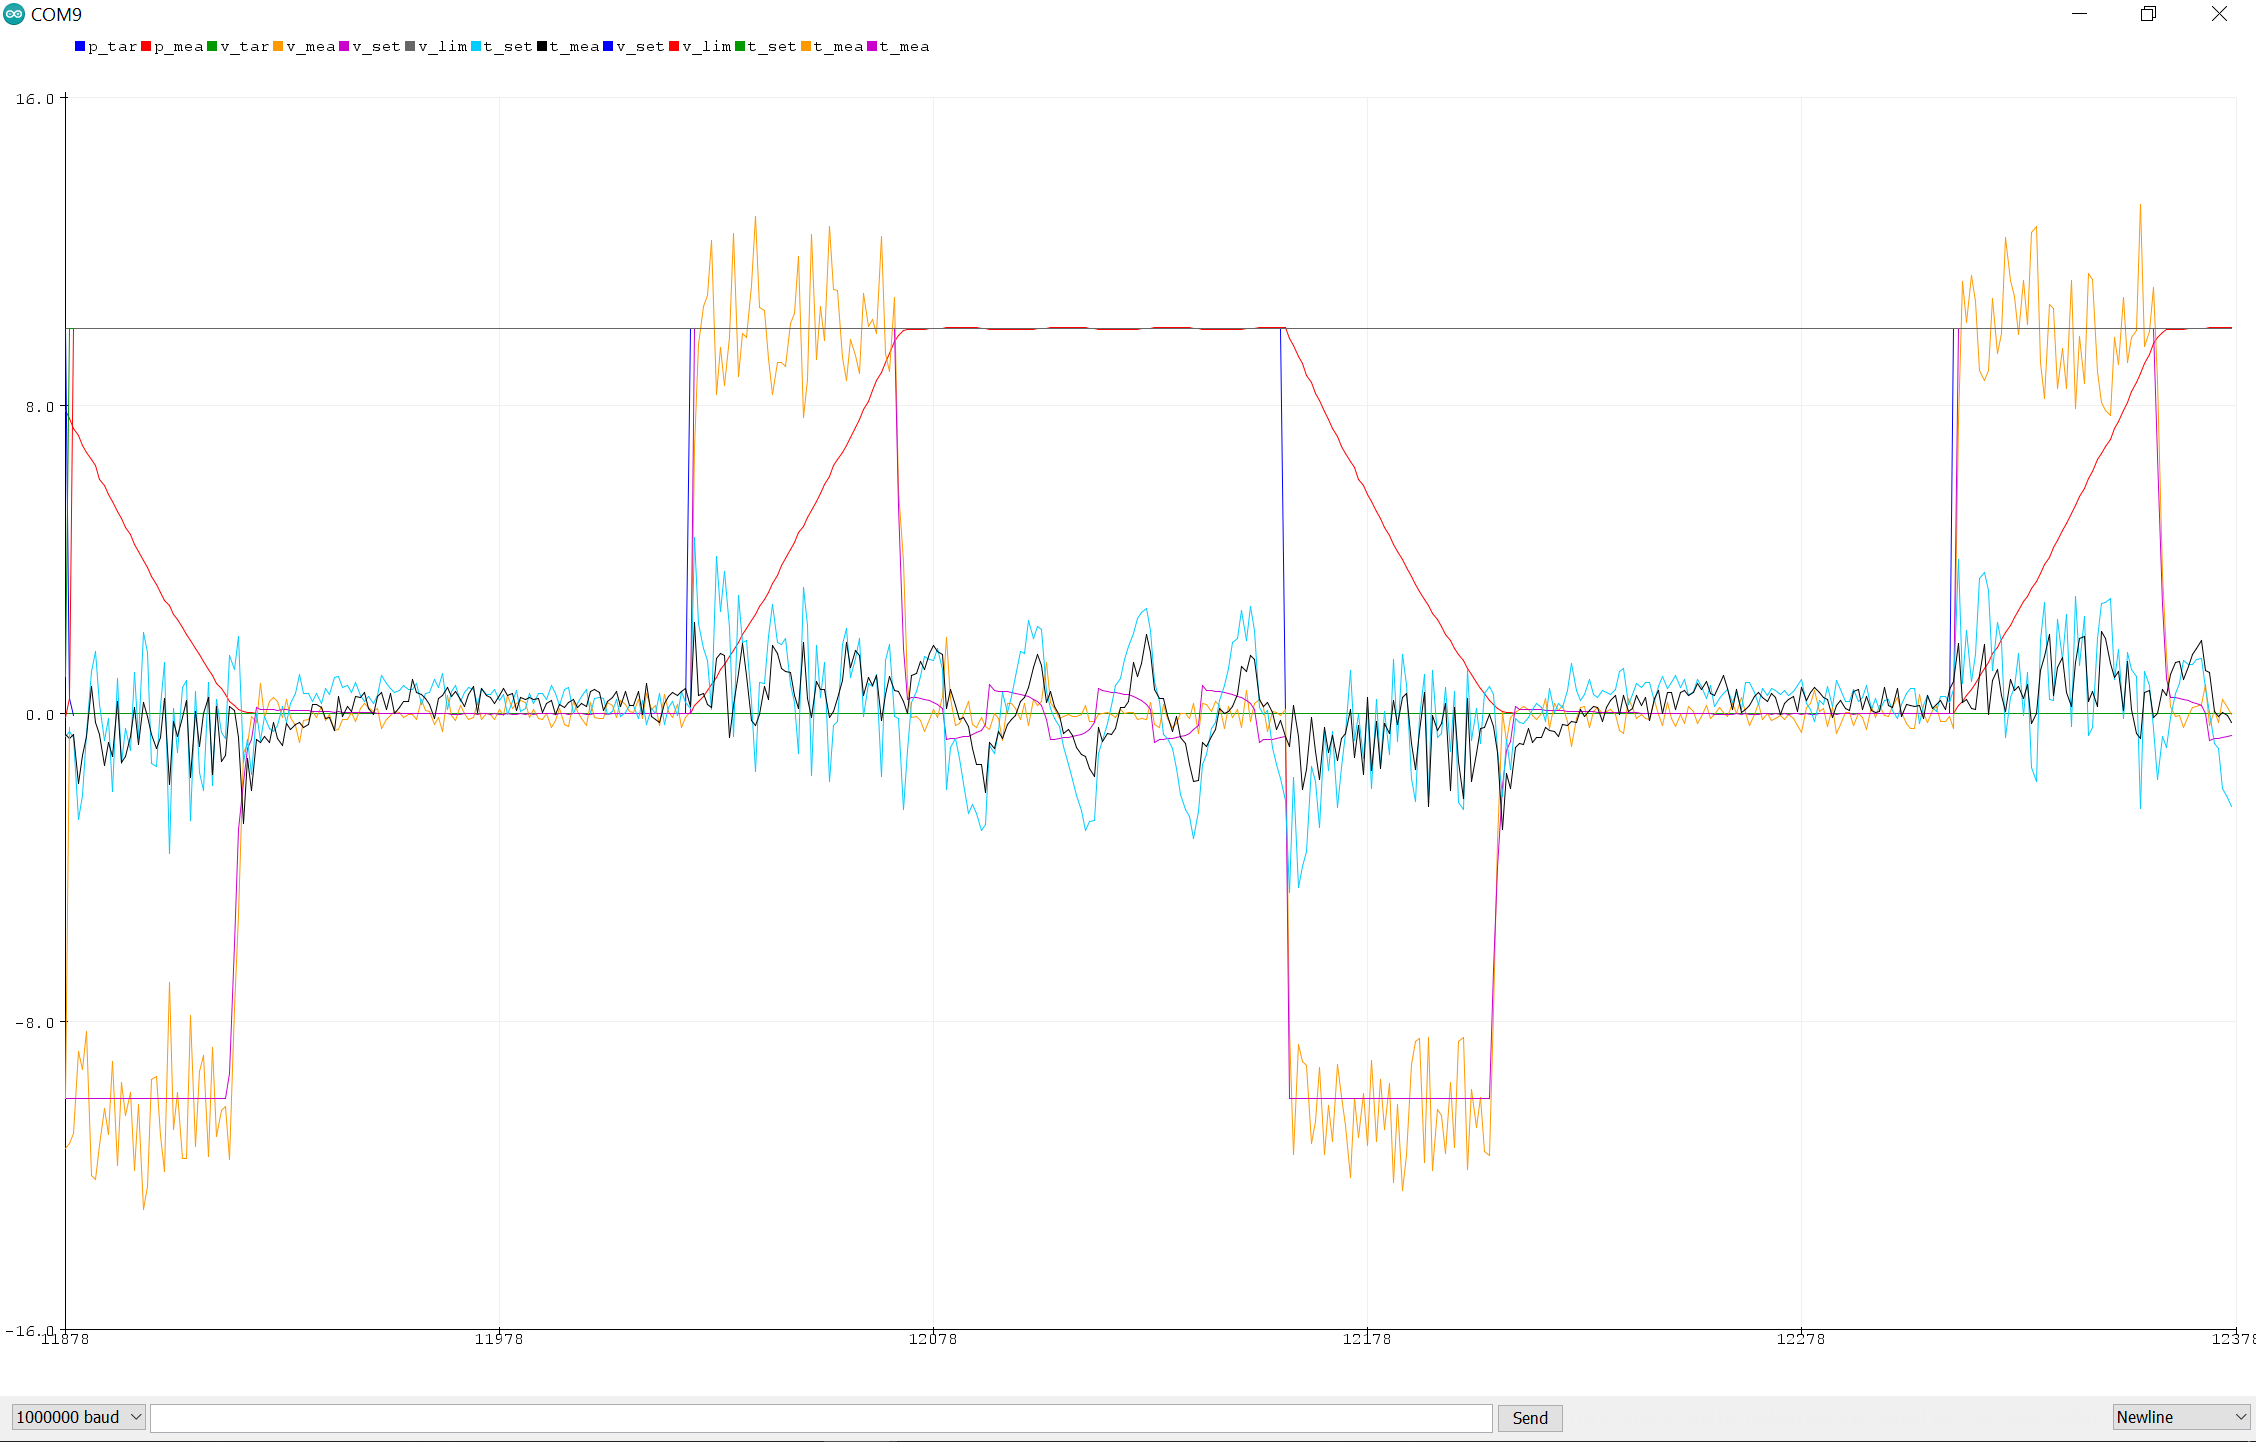Maximize the serial plotter window

click(x=2148, y=14)
